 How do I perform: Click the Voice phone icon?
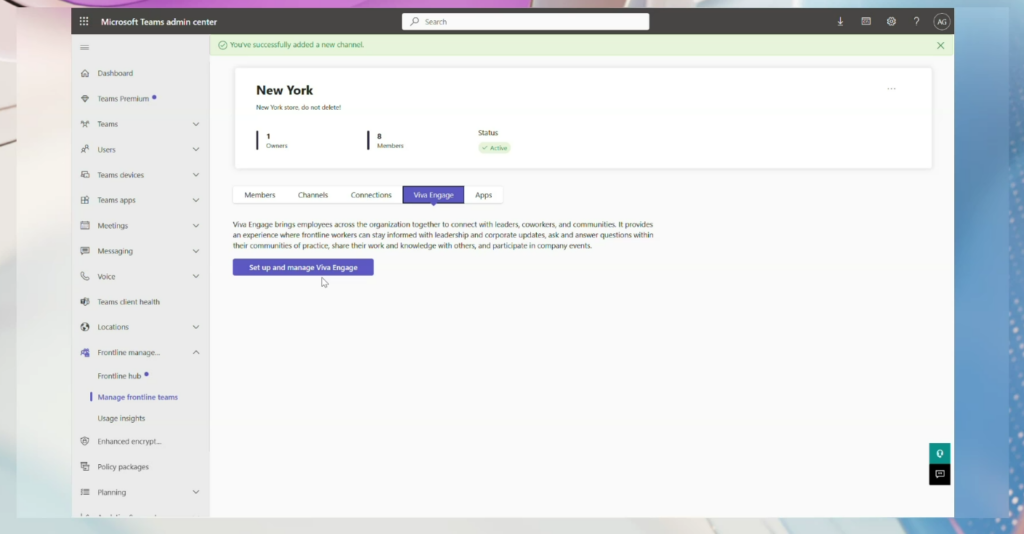pos(85,276)
